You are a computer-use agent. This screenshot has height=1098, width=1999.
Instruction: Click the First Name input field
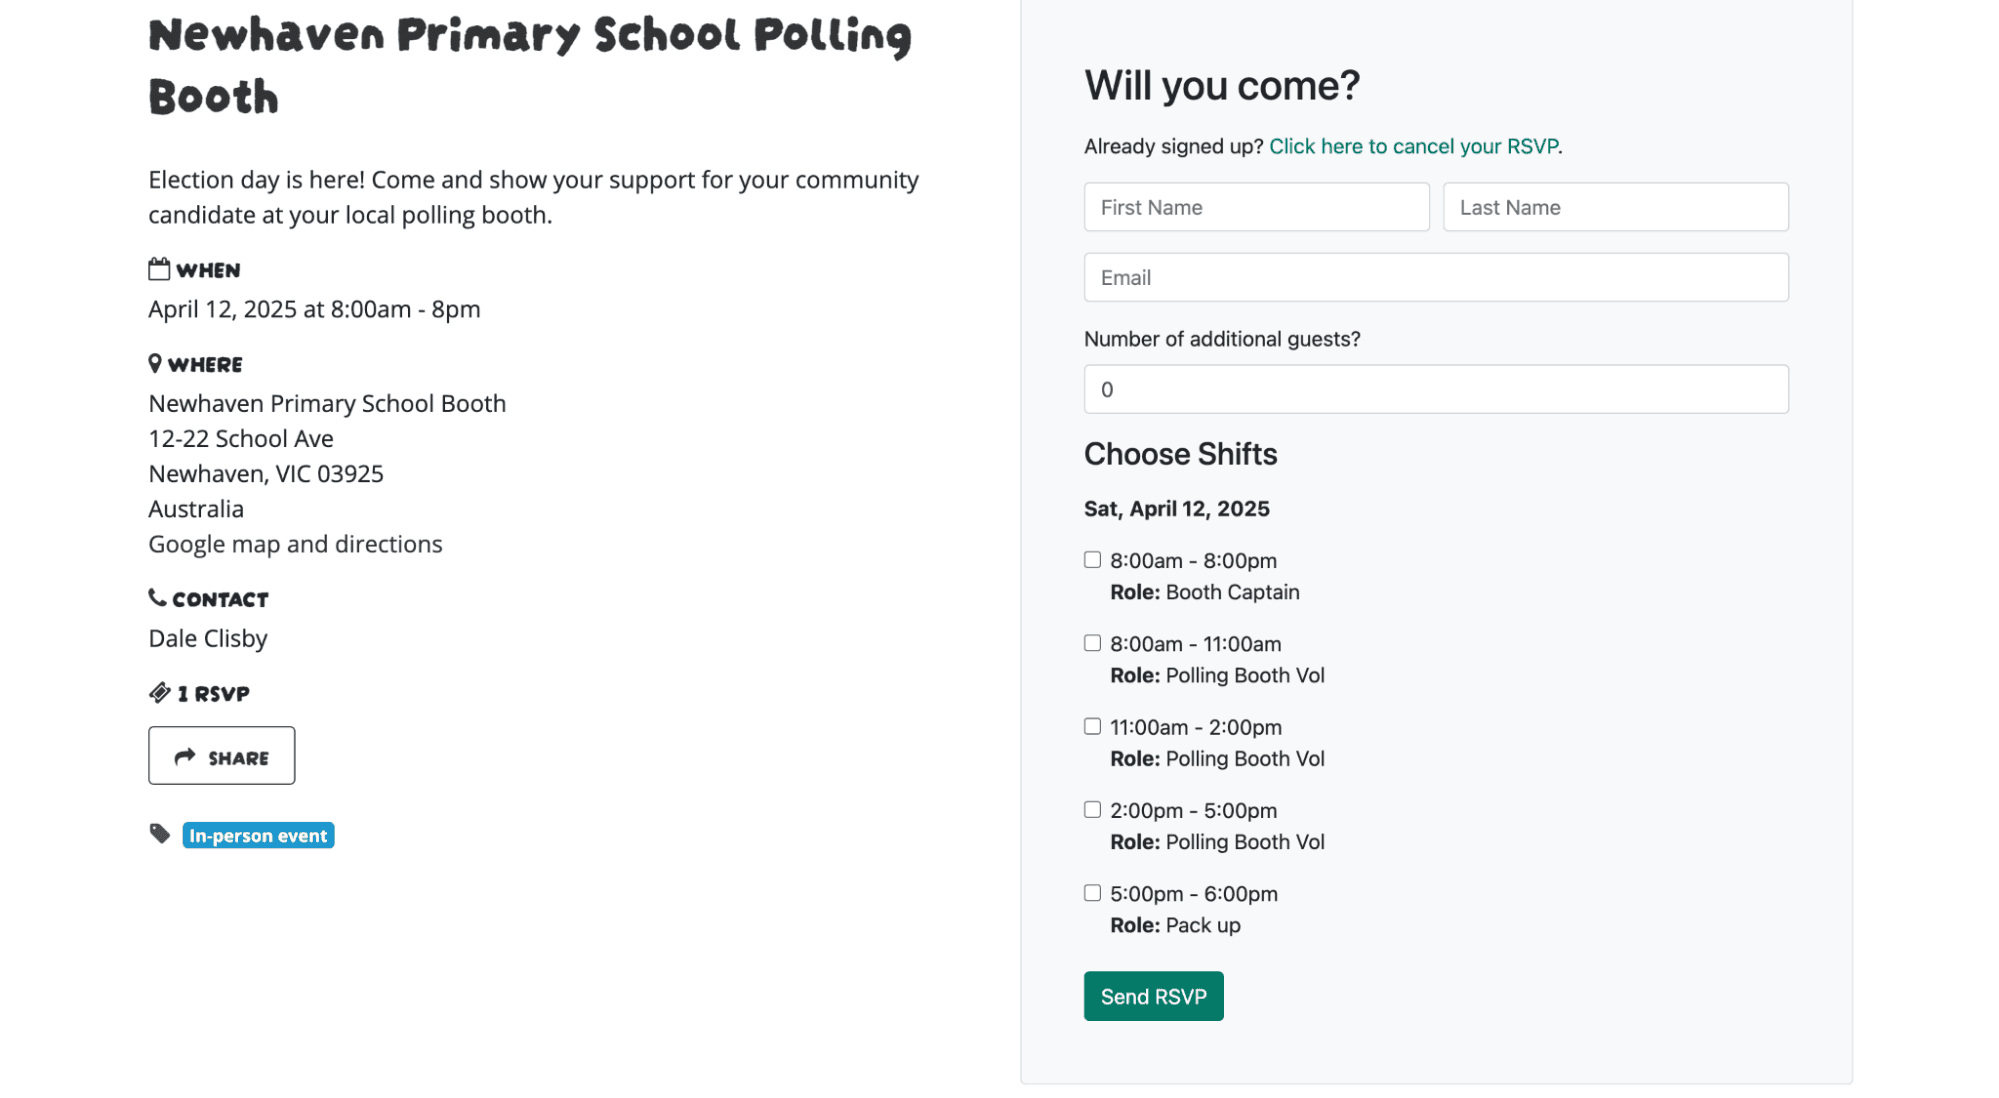(x=1256, y=207)
